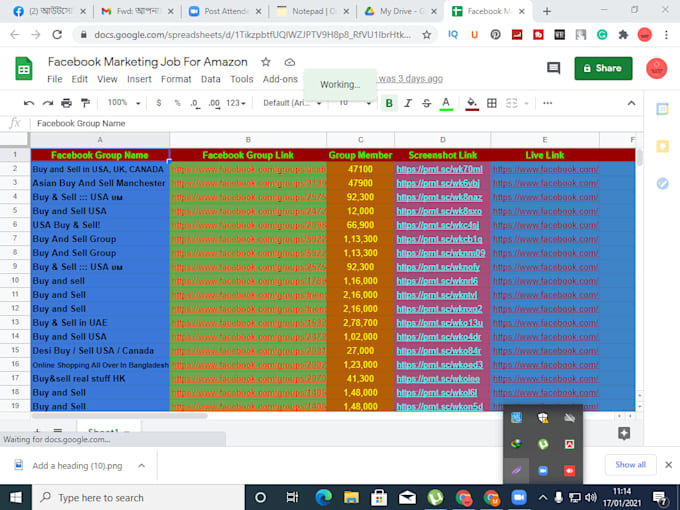The height and width of the screenshot is (510, 680).
Task: Click the Explore button at bottom right
Action: point(624,433)
